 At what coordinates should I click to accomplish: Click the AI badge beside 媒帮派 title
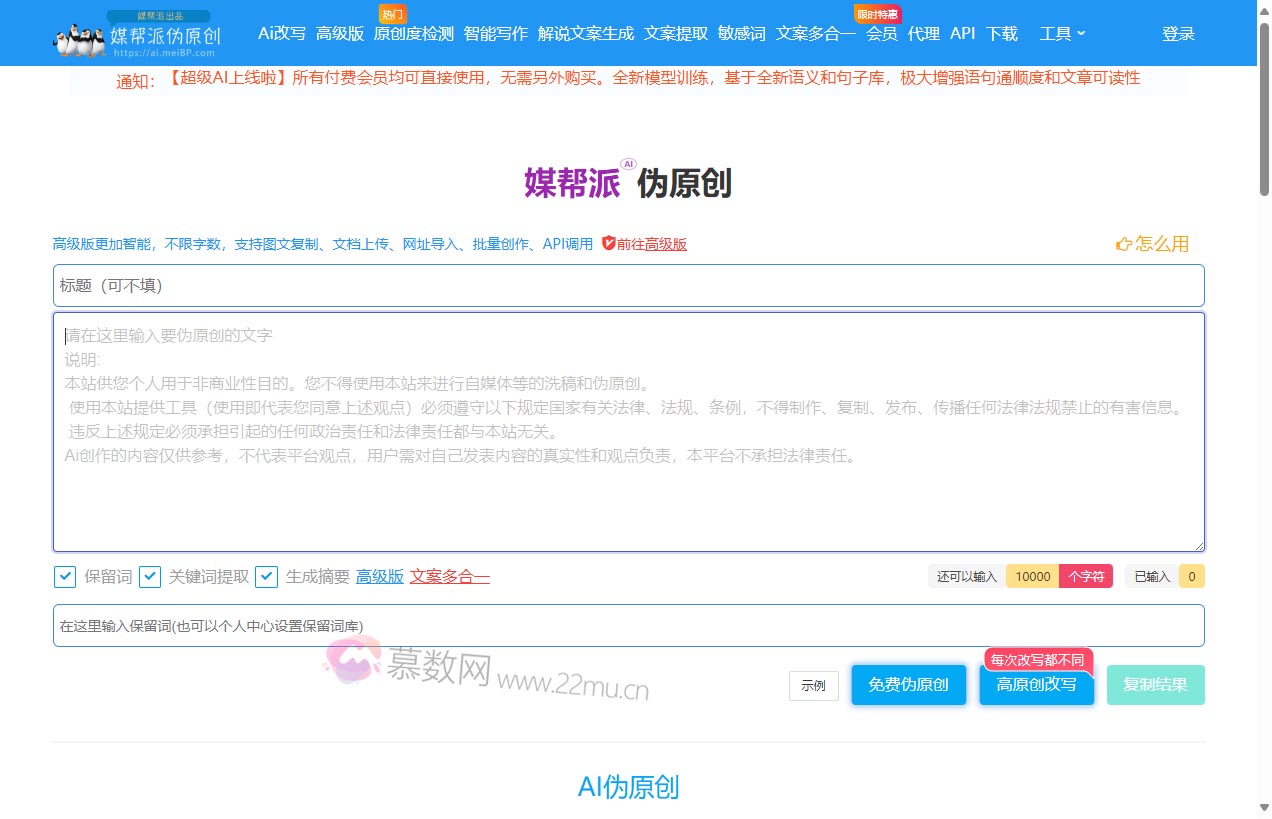pos(628,164)
